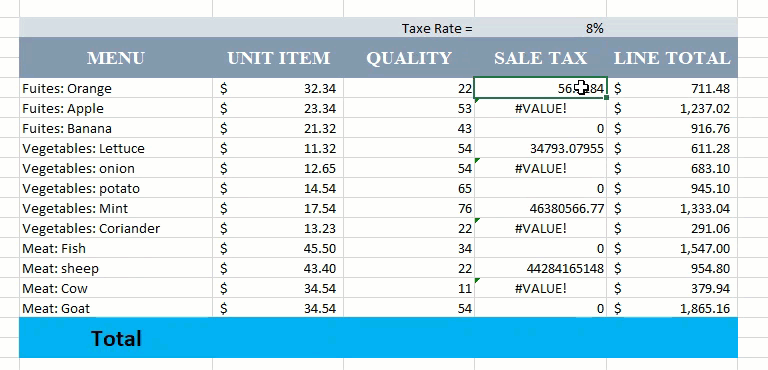The width and height of the screenshot is (768, 370).
Task: Click the Vegetables: Mint menu cell
Action: (x=116, y=208)
